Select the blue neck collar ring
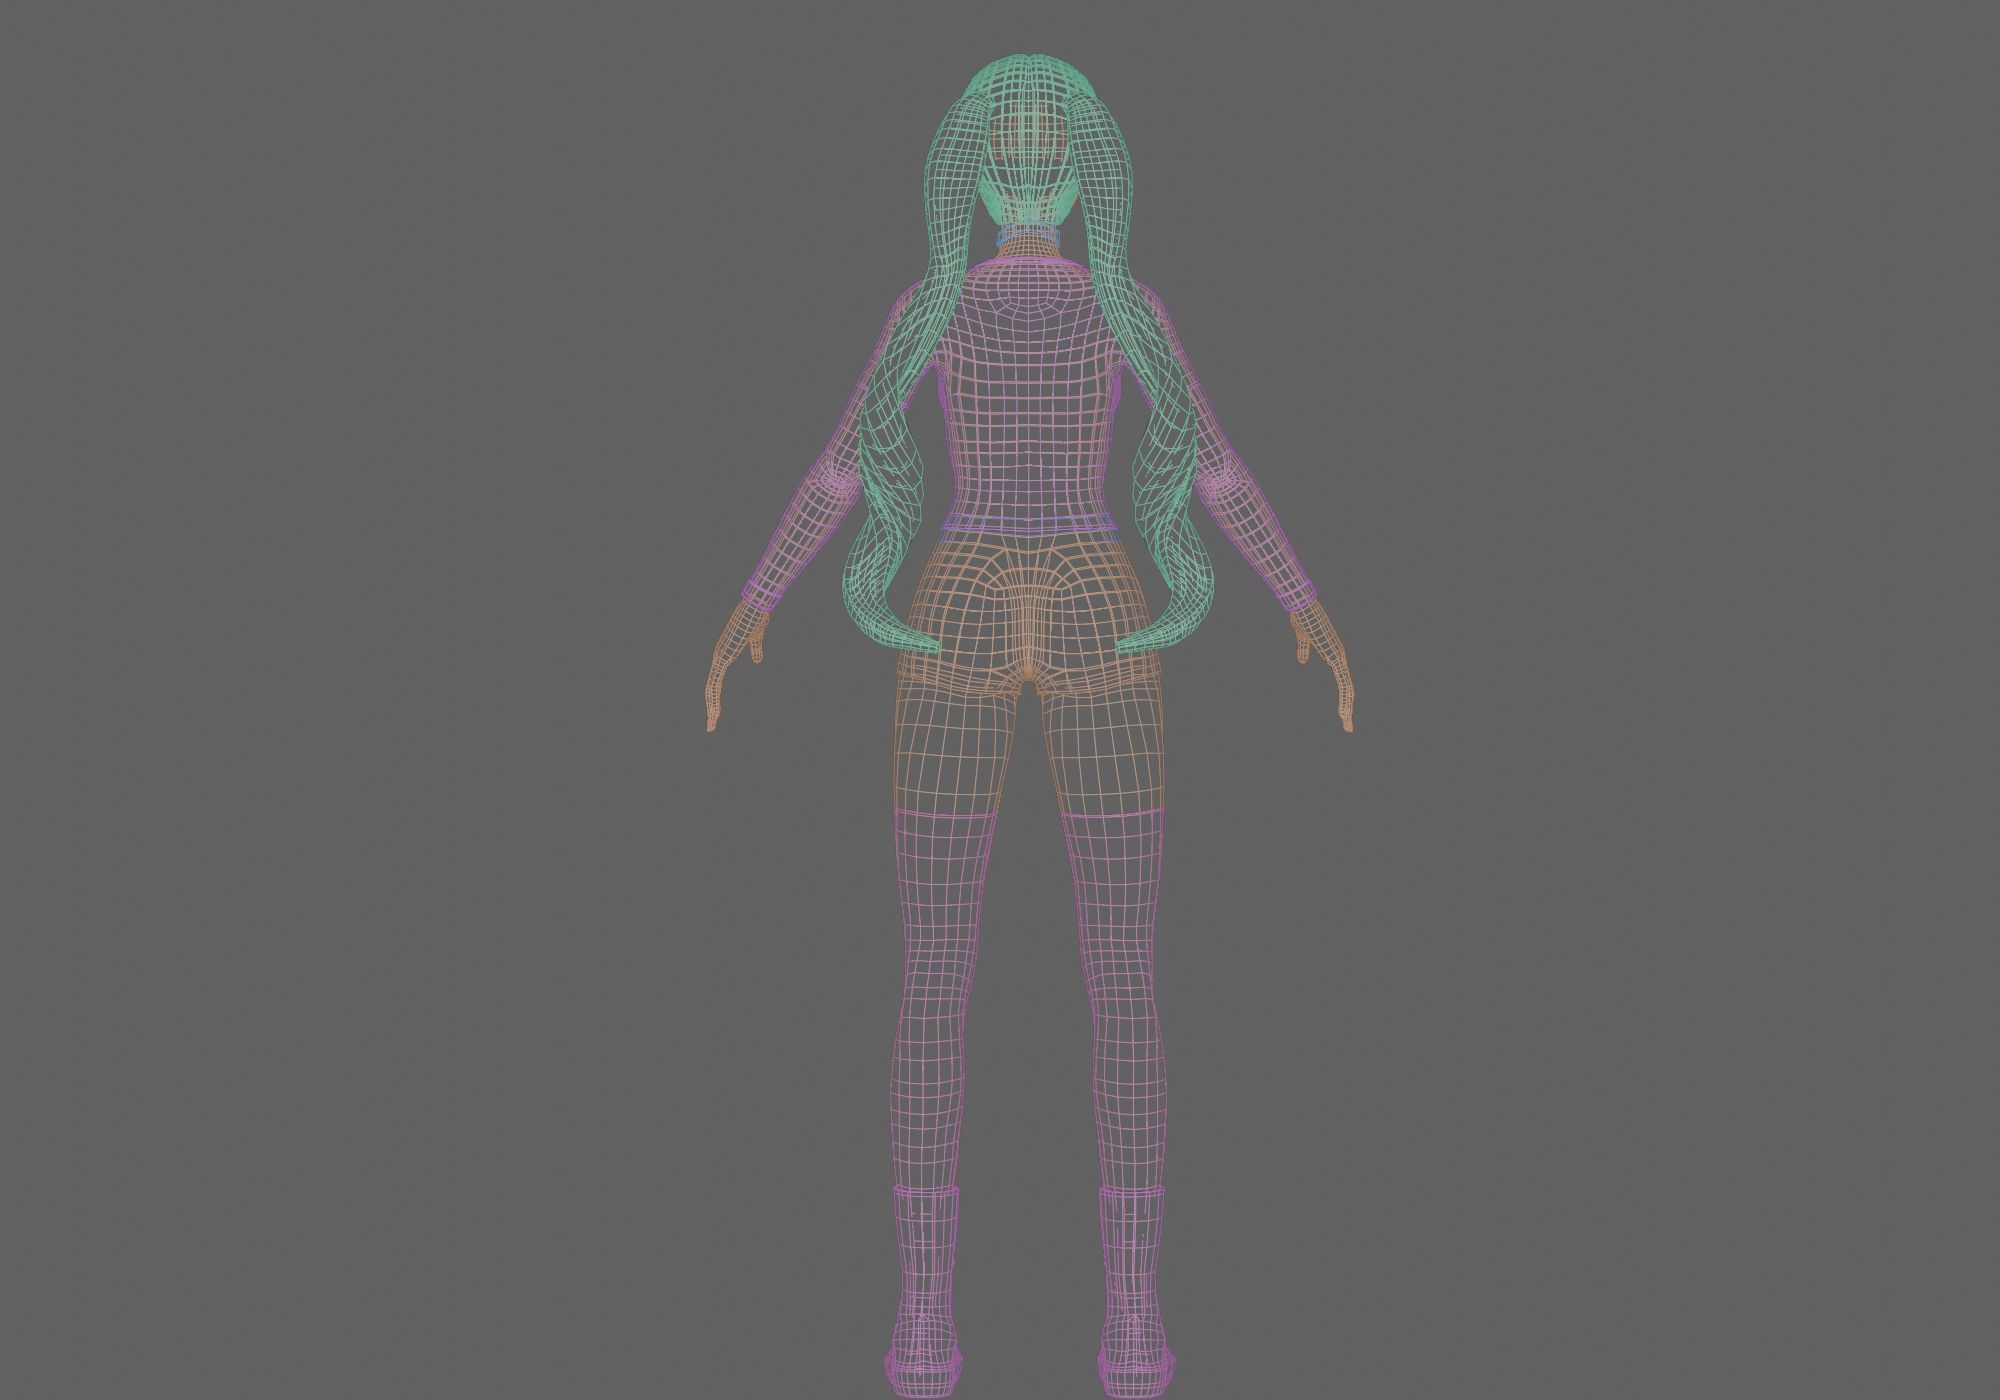This screenshot has height=1400, width=2000. tap(1028, 236)
